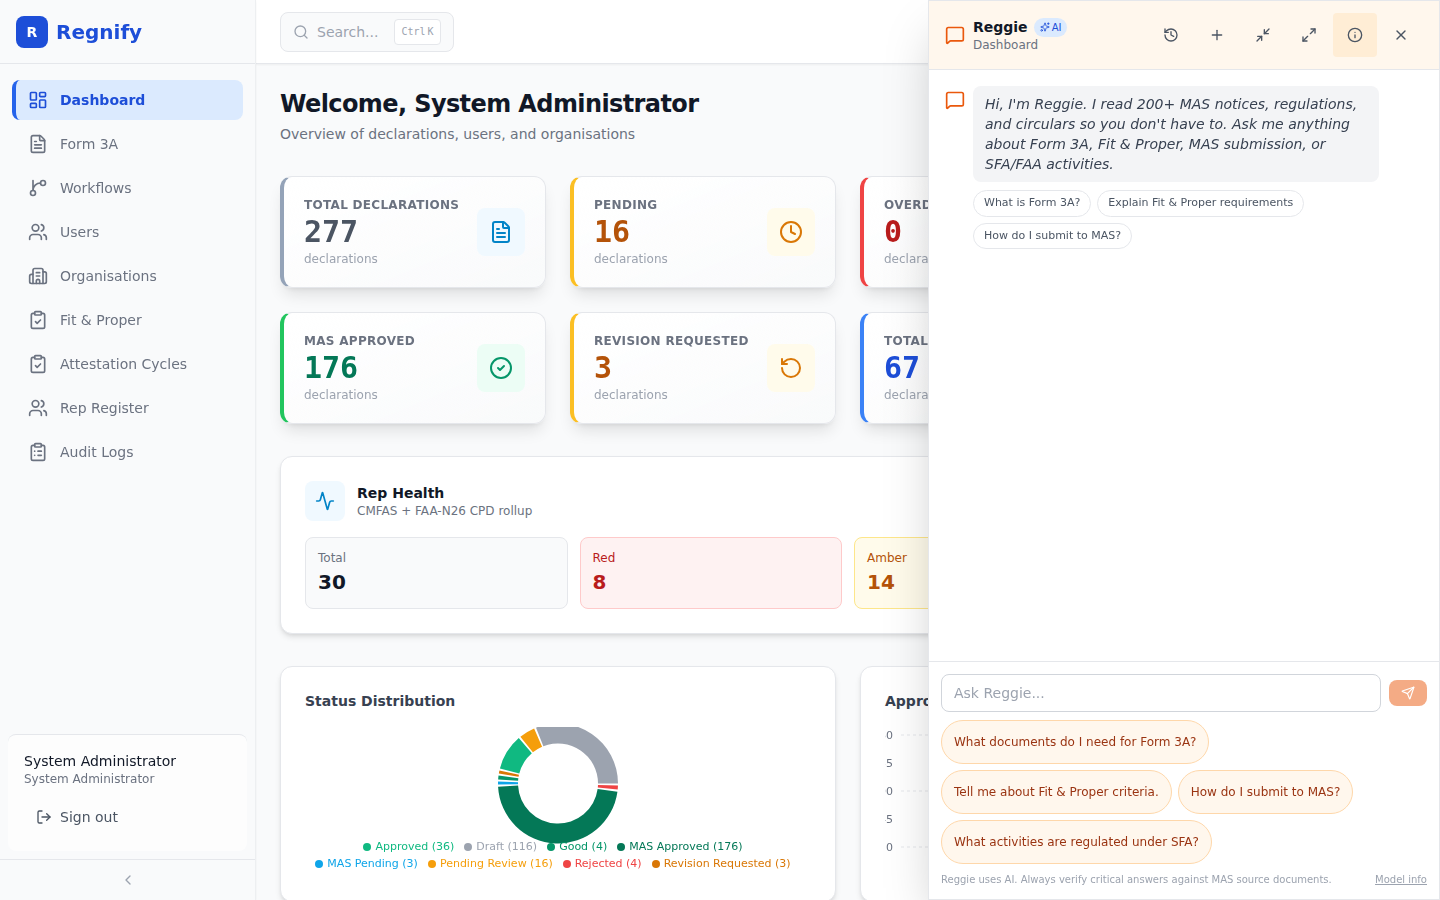Collapse the sidebar using the chevron

click(x=128, y=880)
